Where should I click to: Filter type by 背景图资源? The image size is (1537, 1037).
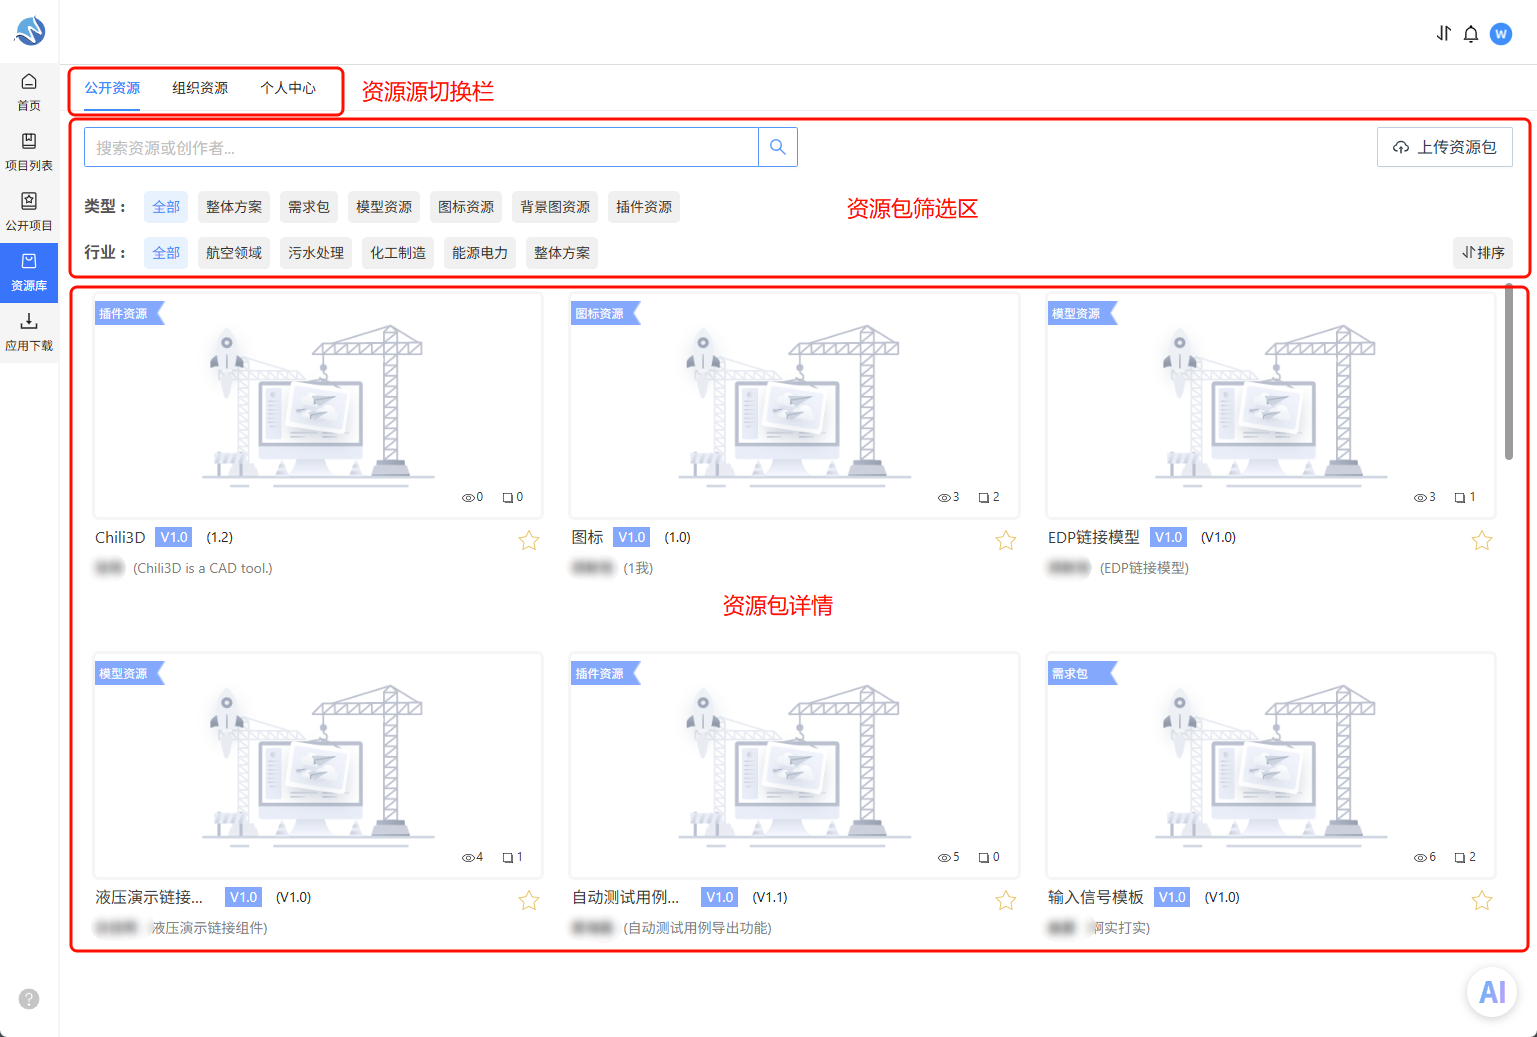(555, 207)
